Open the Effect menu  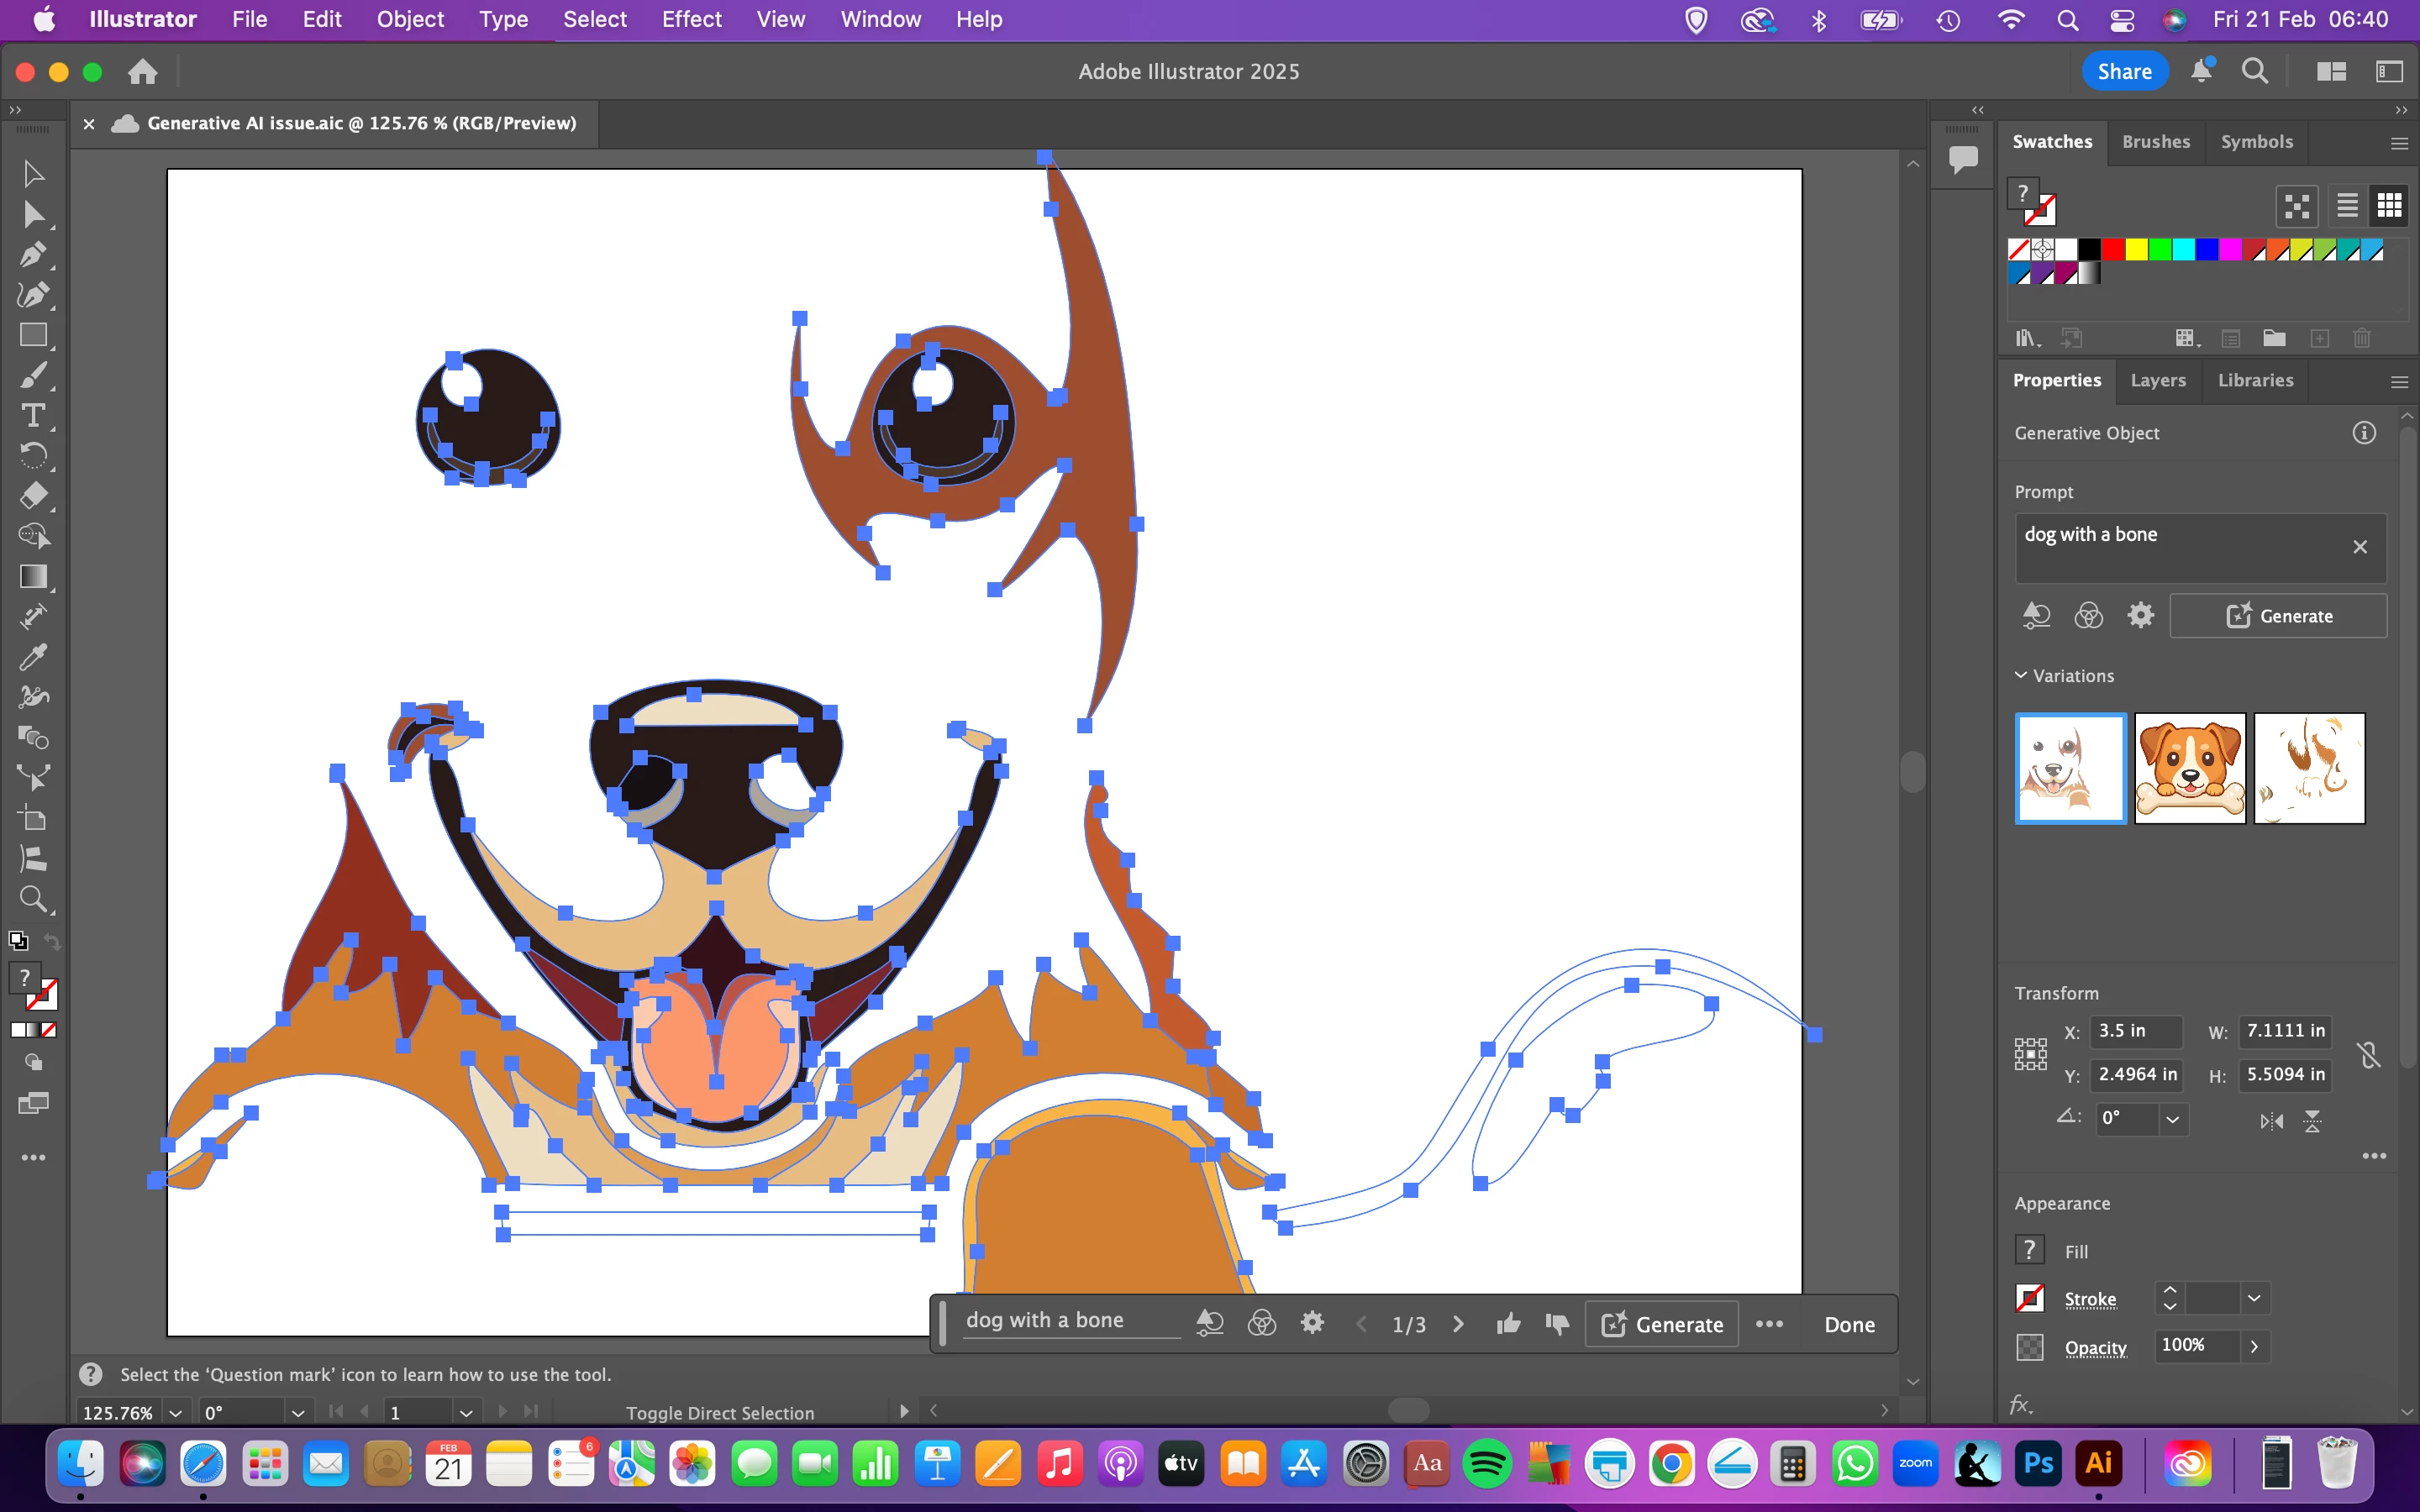point(691,19)
